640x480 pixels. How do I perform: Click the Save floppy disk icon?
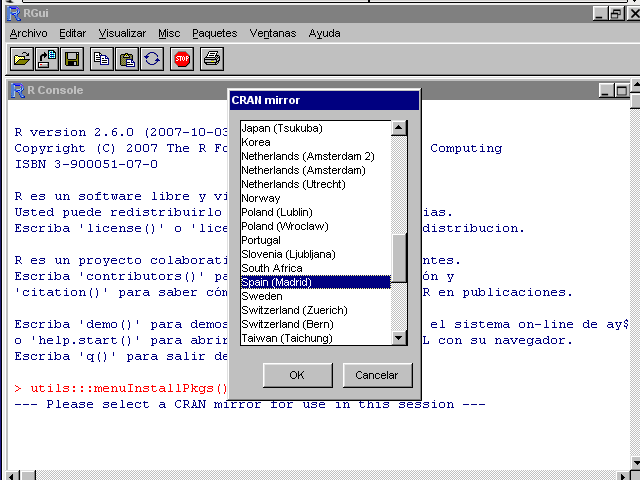[x=72, y=59]
